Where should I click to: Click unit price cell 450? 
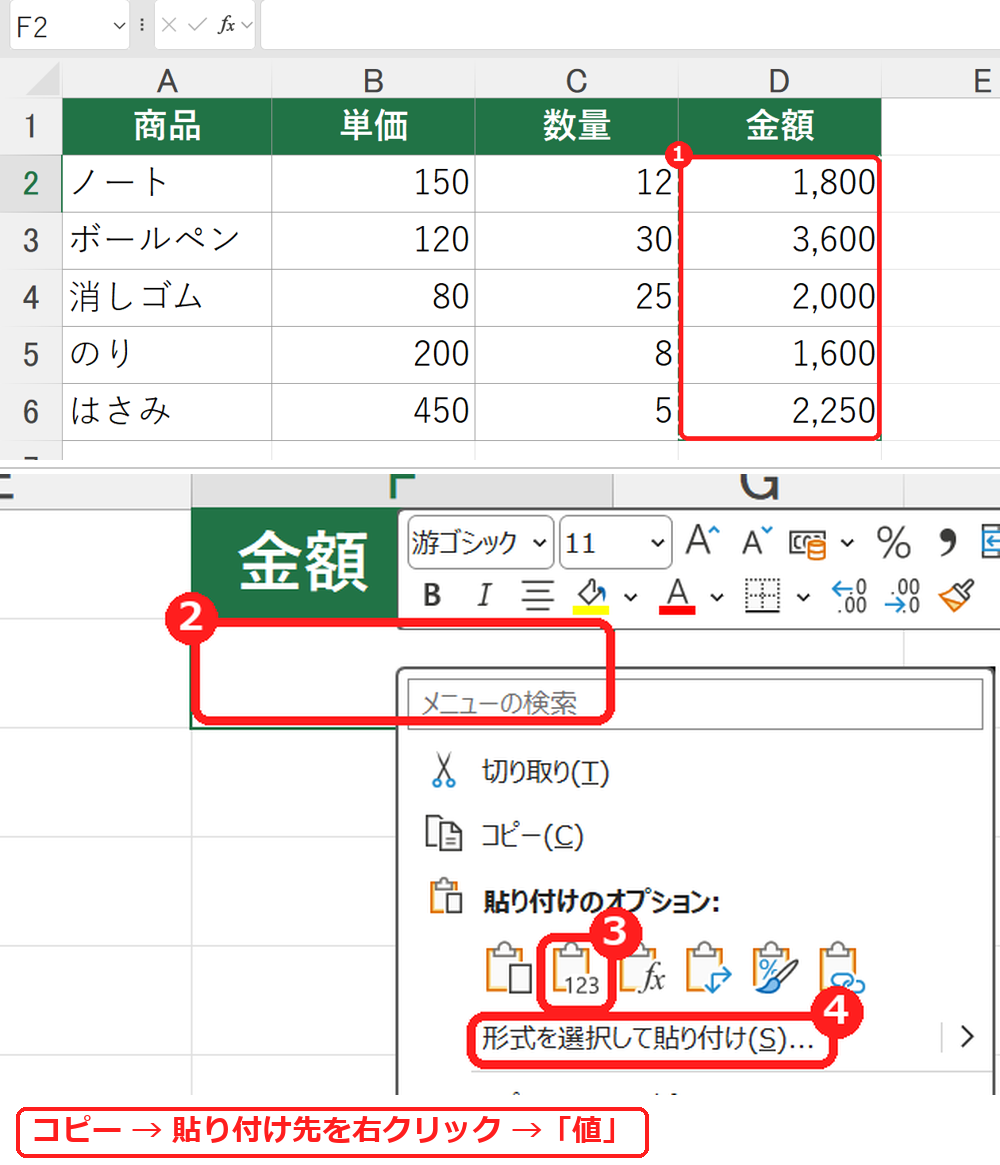[373, 412]
